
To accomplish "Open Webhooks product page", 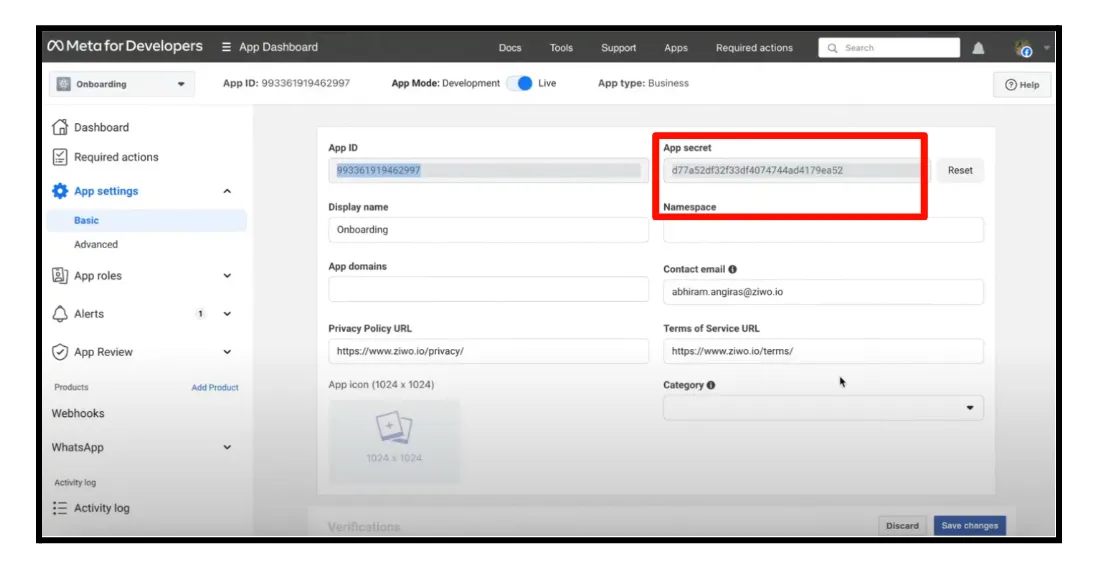I will 78,414.
